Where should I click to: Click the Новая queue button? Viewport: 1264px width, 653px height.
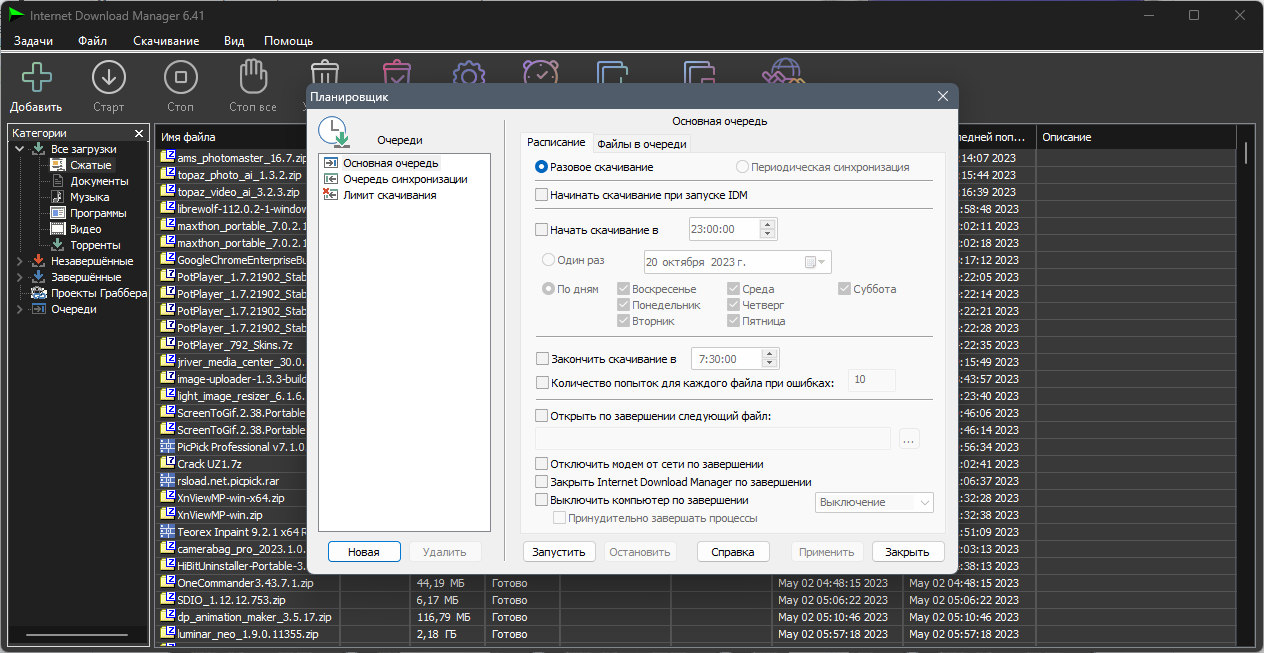(x=364, y=551)
